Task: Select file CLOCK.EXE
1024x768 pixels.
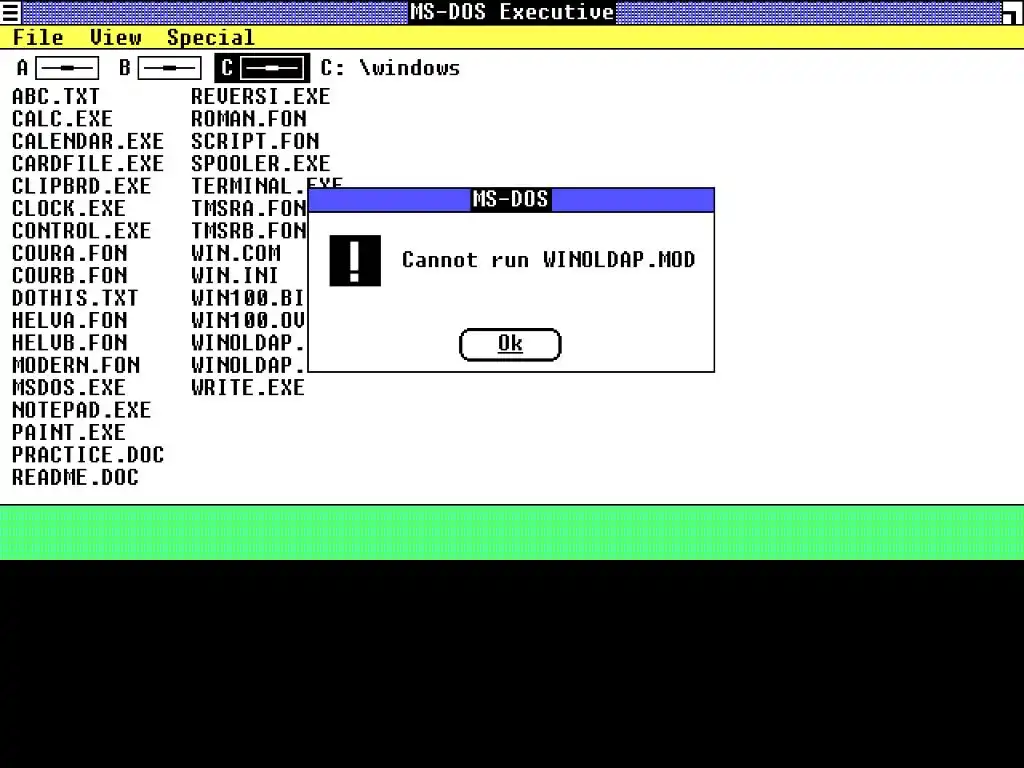Action: coord(69,208)
